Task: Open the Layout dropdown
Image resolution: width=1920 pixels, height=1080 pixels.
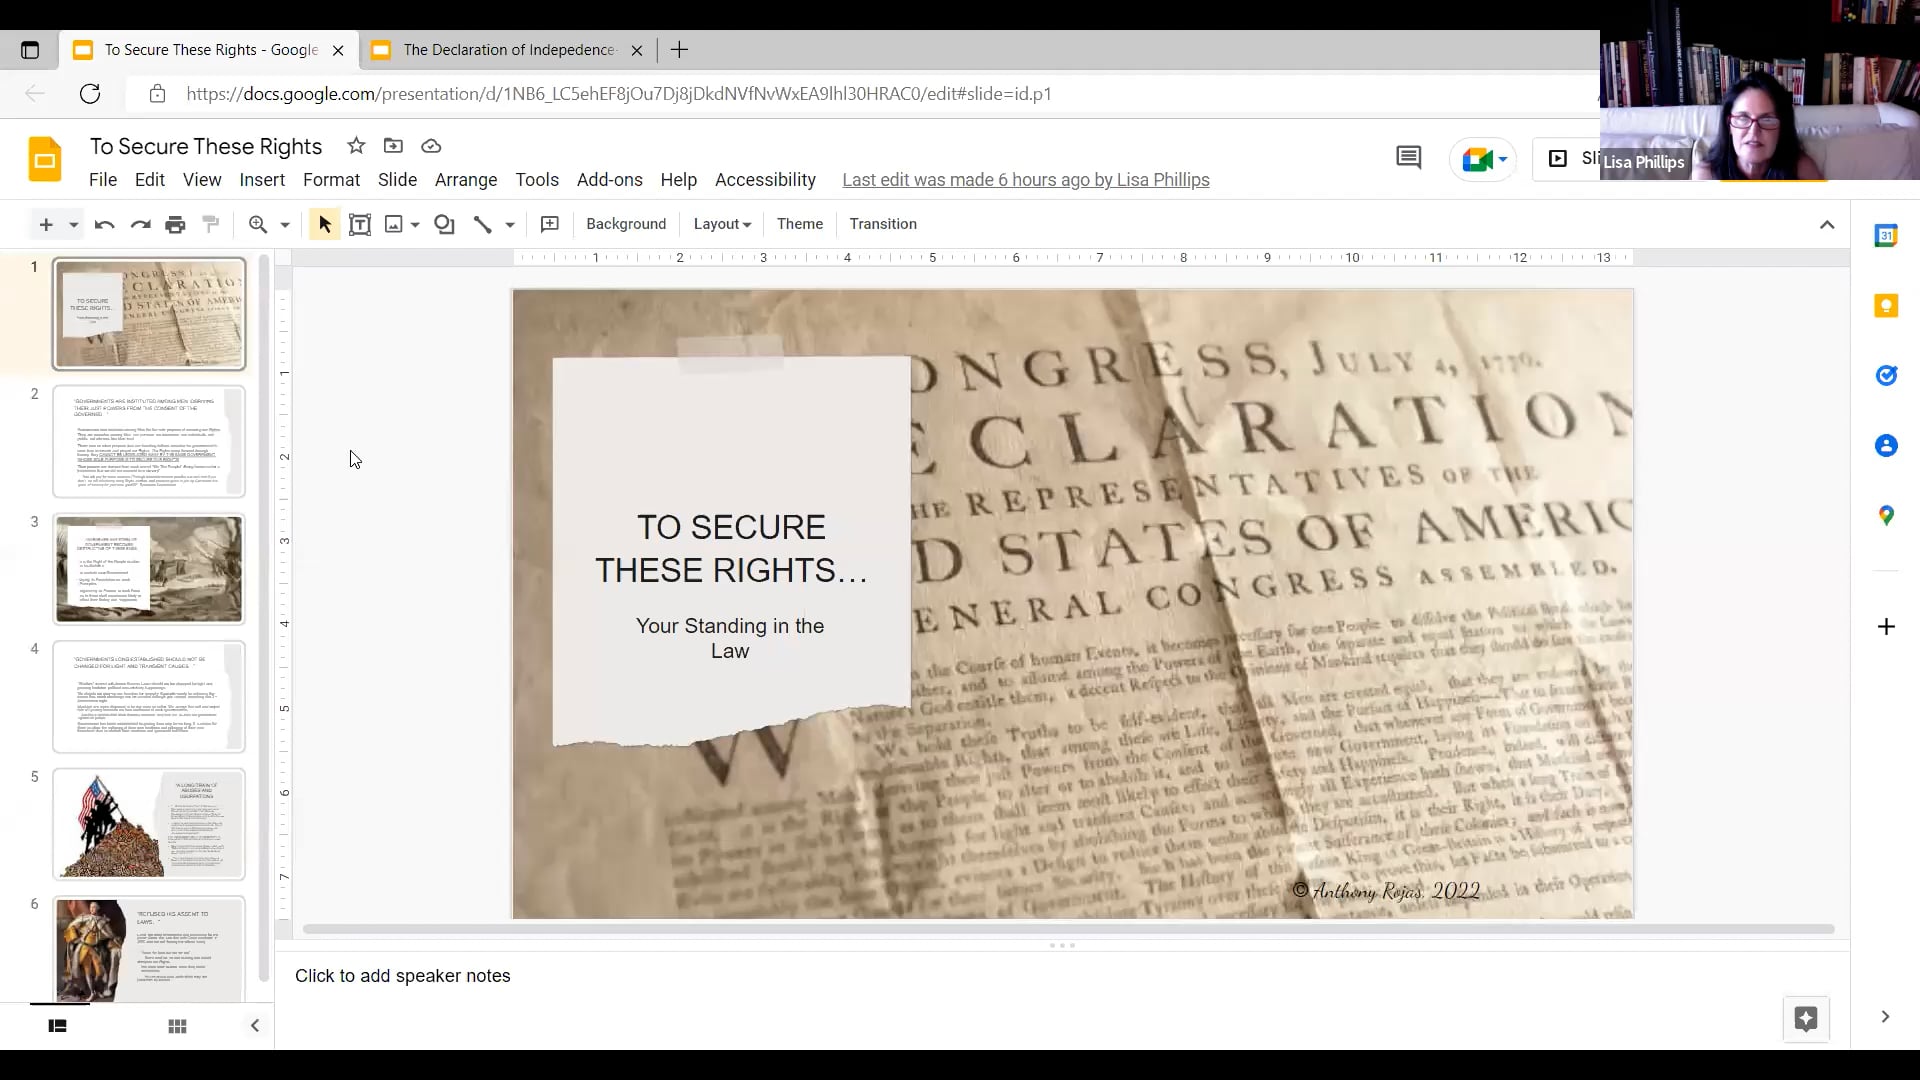Action: point(722,224)
